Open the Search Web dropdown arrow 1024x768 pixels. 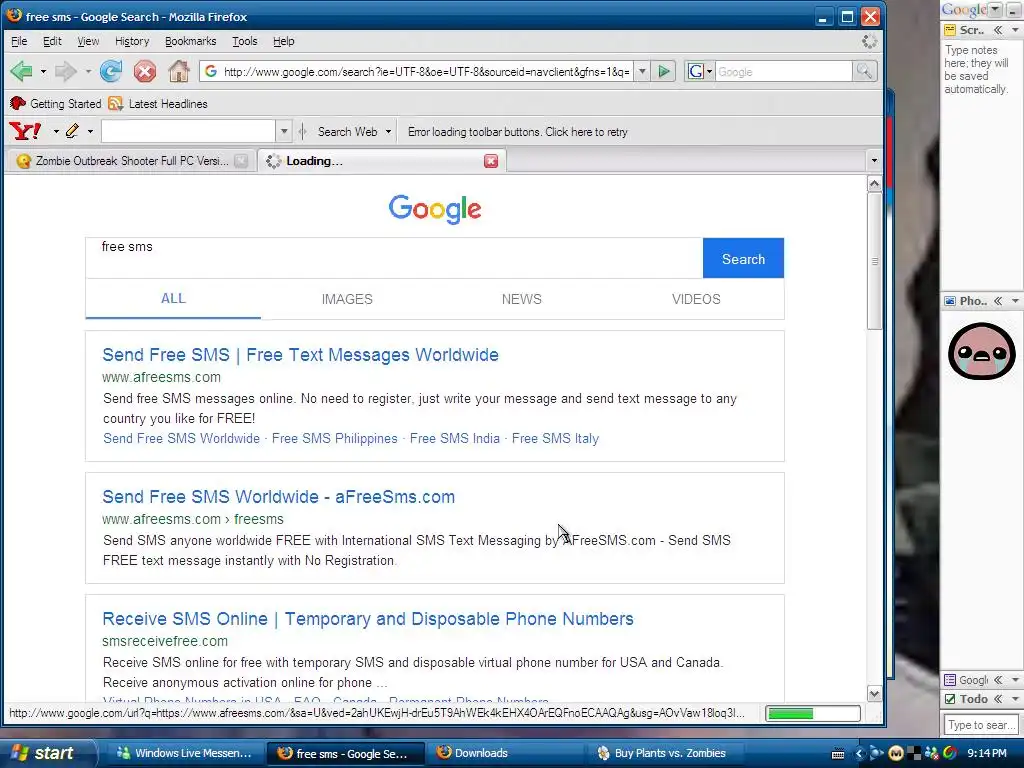(388, 131)
